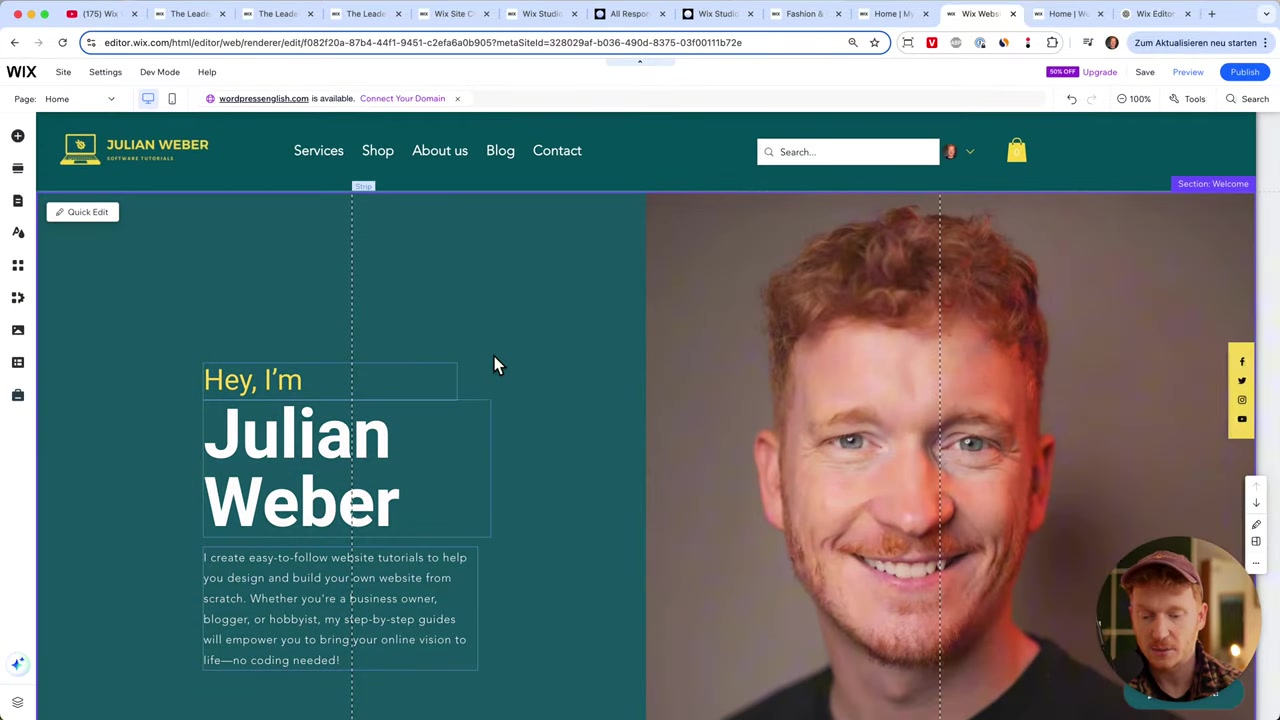Bookmark the page with star icon
The width and height of the screenshot is (1280, 720).
(x=874, y=43)
